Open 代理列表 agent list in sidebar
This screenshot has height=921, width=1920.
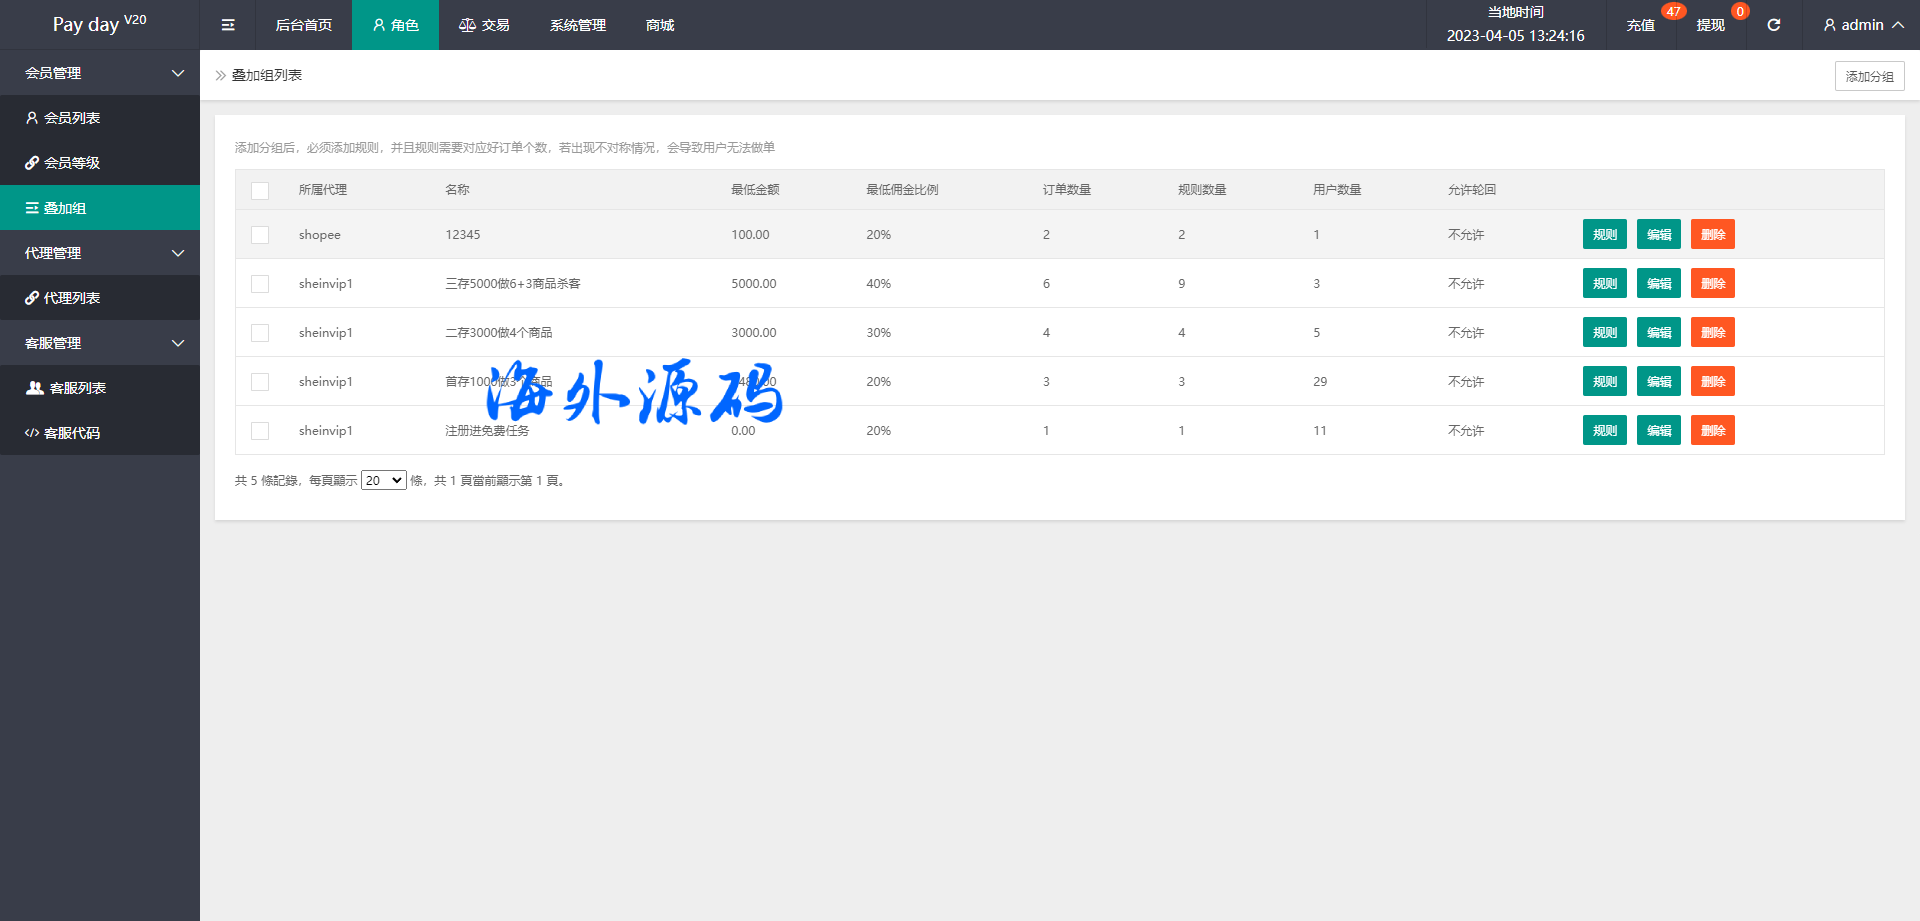pyautogui.click(x=72, y=298)
